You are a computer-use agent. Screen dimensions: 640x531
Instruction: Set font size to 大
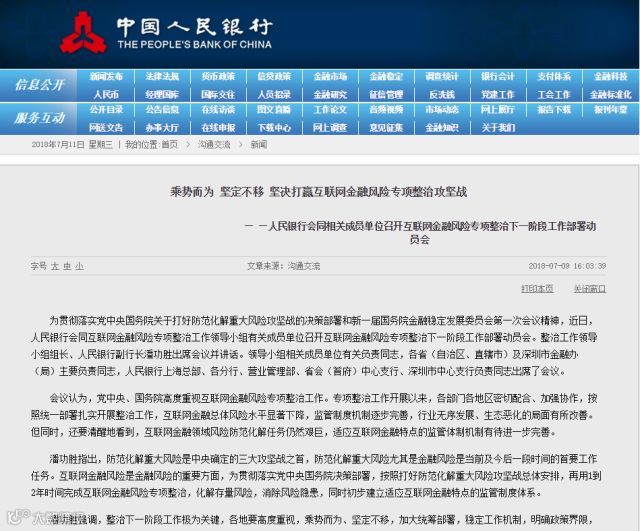pos(55,266)
